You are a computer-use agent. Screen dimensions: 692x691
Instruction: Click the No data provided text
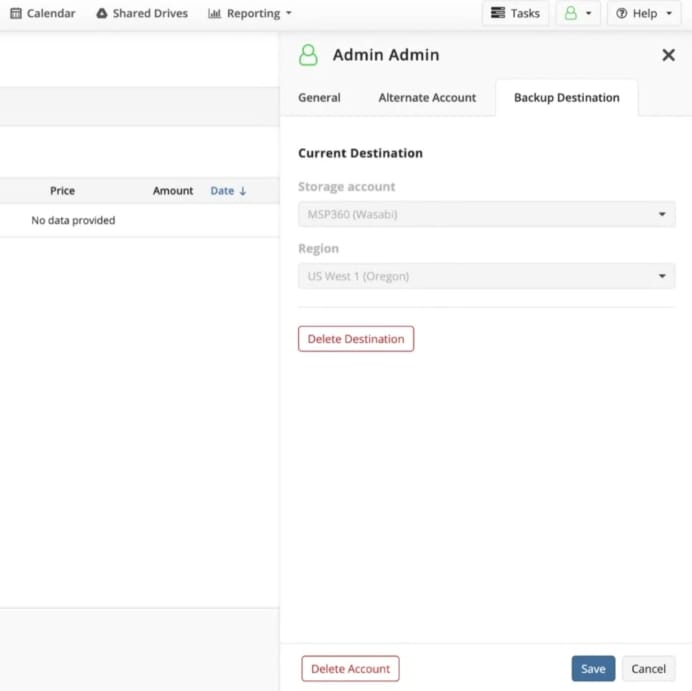(x=73, y=220)
